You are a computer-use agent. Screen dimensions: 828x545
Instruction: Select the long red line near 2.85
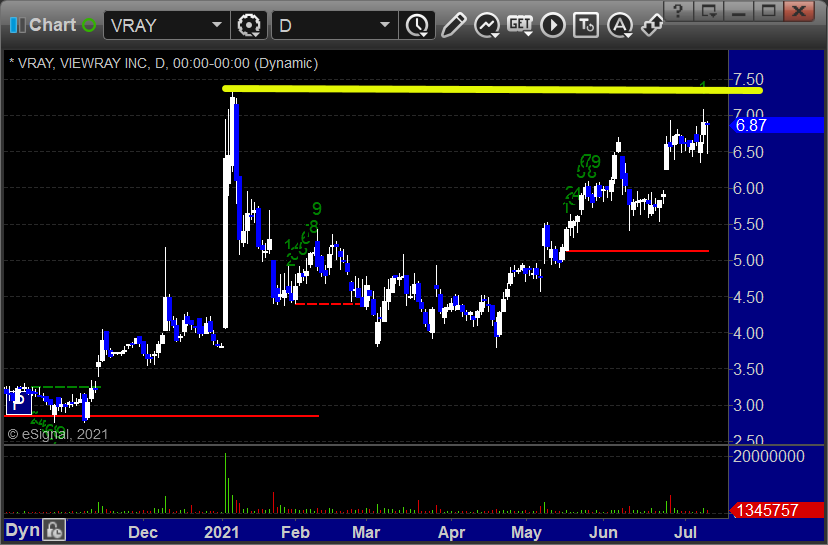[162, 416]
